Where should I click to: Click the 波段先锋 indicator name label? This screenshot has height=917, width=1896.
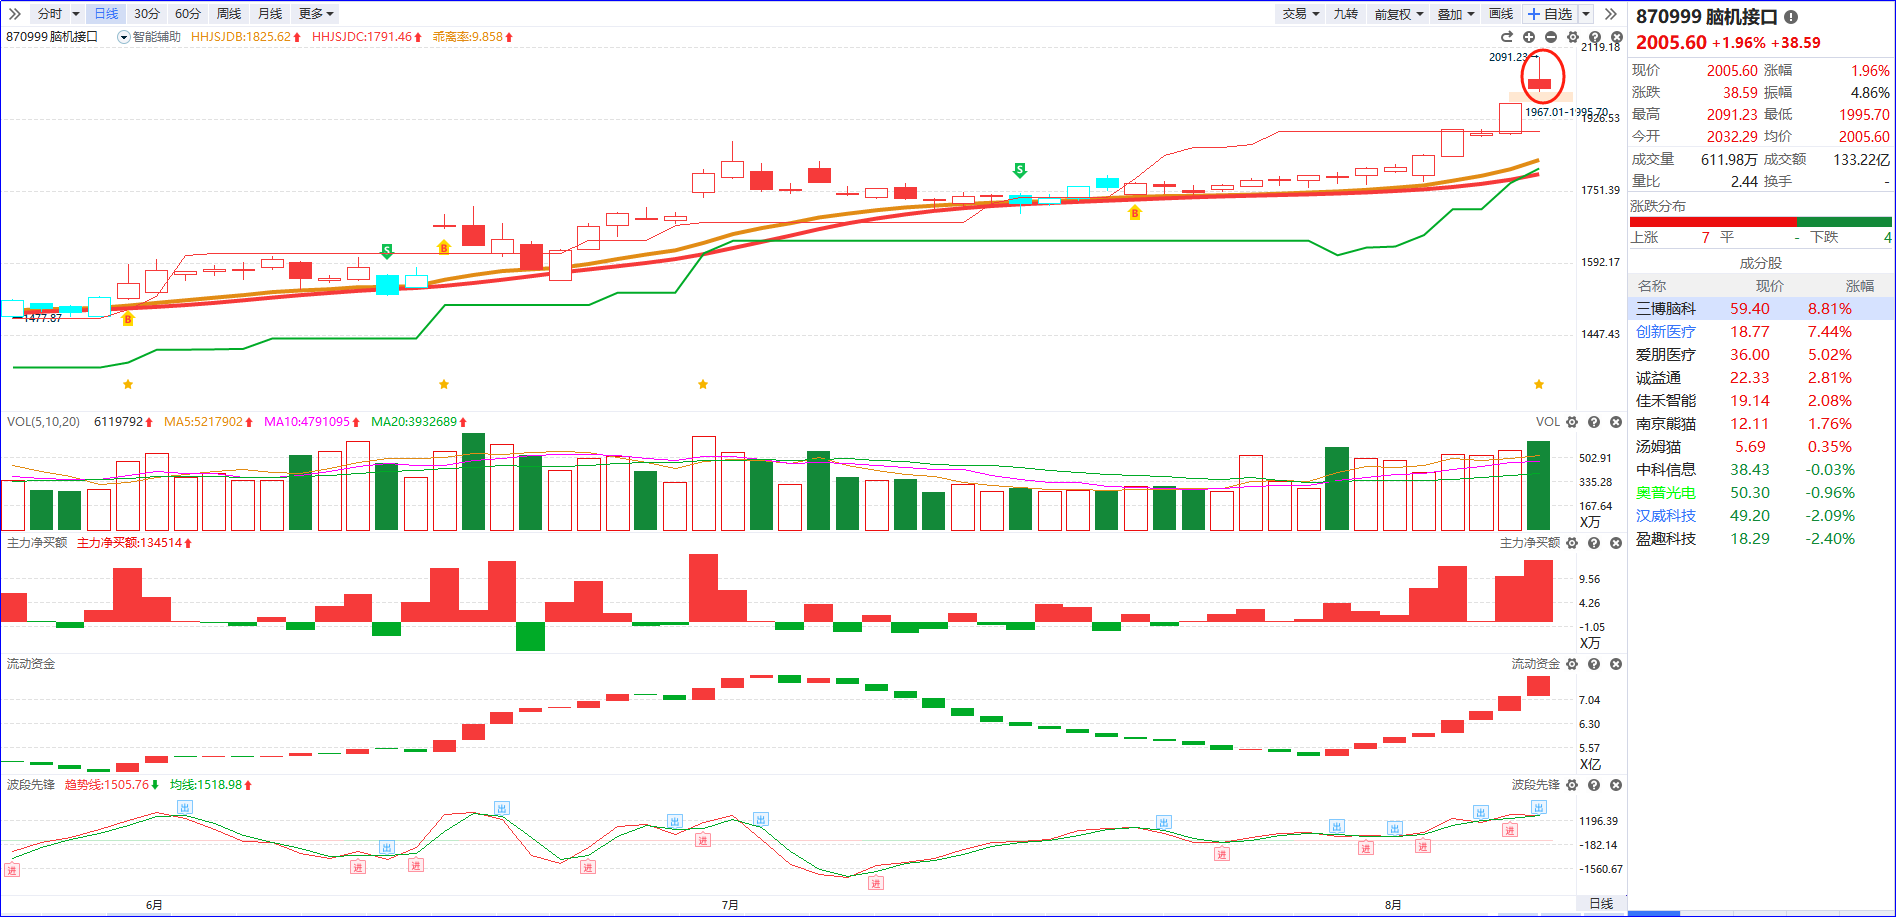point(31,785)
